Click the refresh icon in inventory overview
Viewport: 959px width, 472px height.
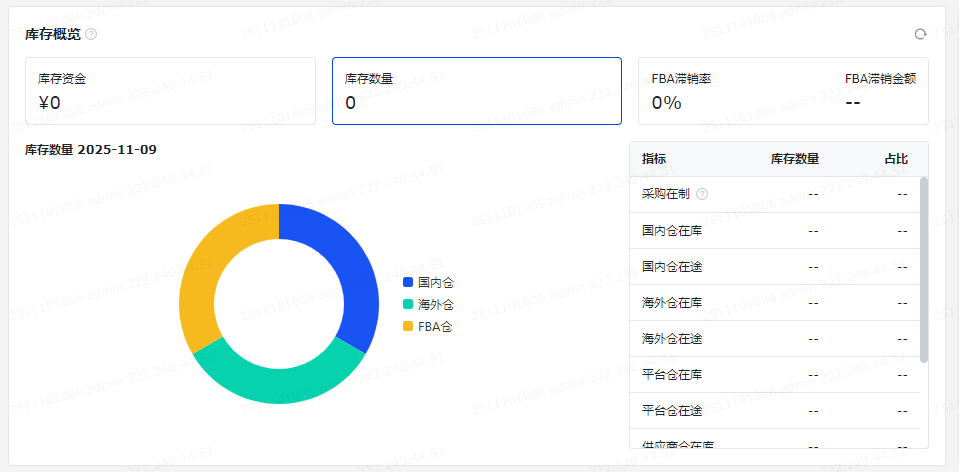(x=920, y=34)
